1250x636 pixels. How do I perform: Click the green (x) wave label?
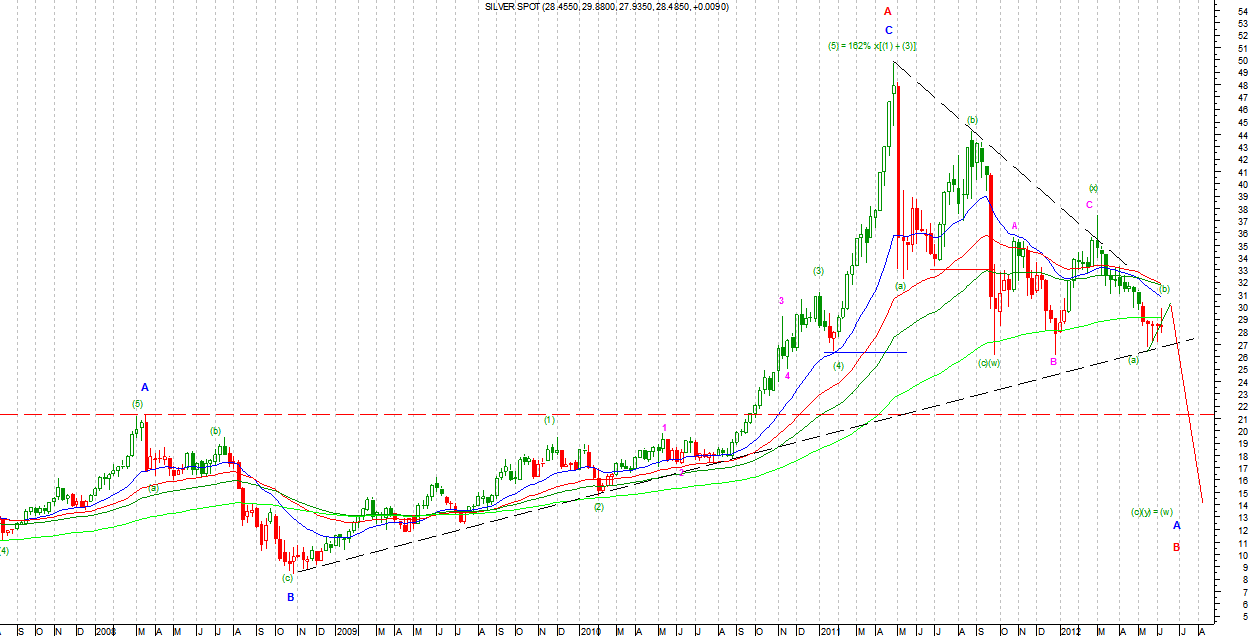[1094, 188]
